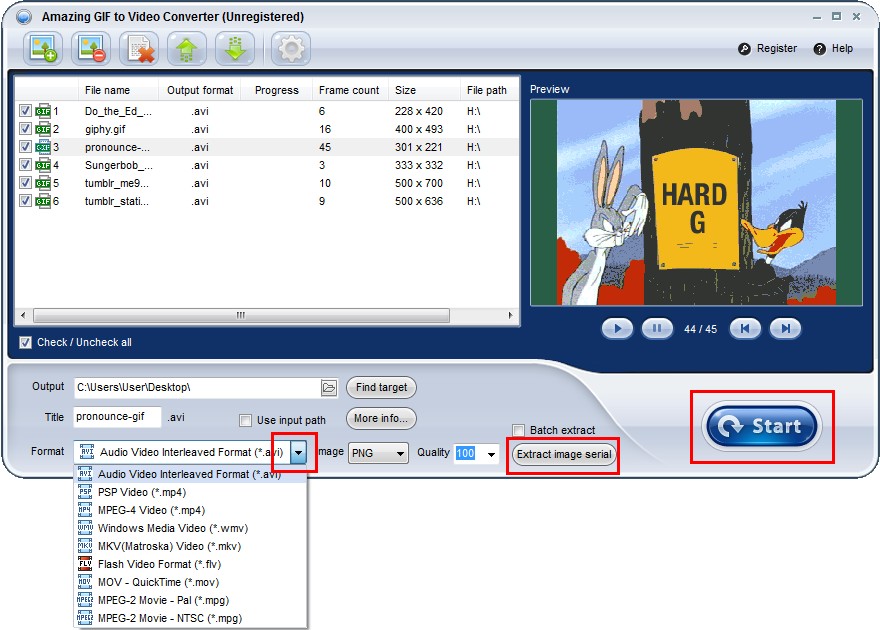The image size is (880, 630).
Task: Open the Quality 100 dropdown arrow
Action: point(491,454)
